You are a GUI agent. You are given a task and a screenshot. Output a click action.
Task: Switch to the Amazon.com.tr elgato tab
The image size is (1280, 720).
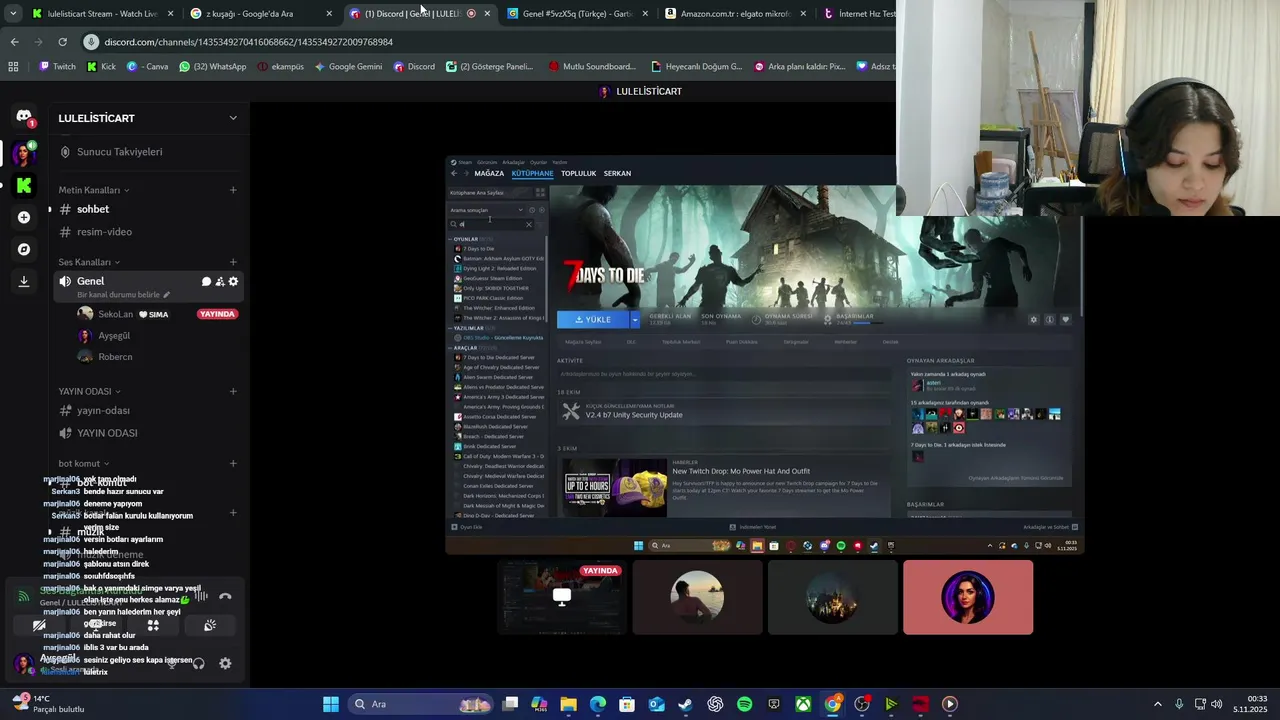(x=734, y=14)
